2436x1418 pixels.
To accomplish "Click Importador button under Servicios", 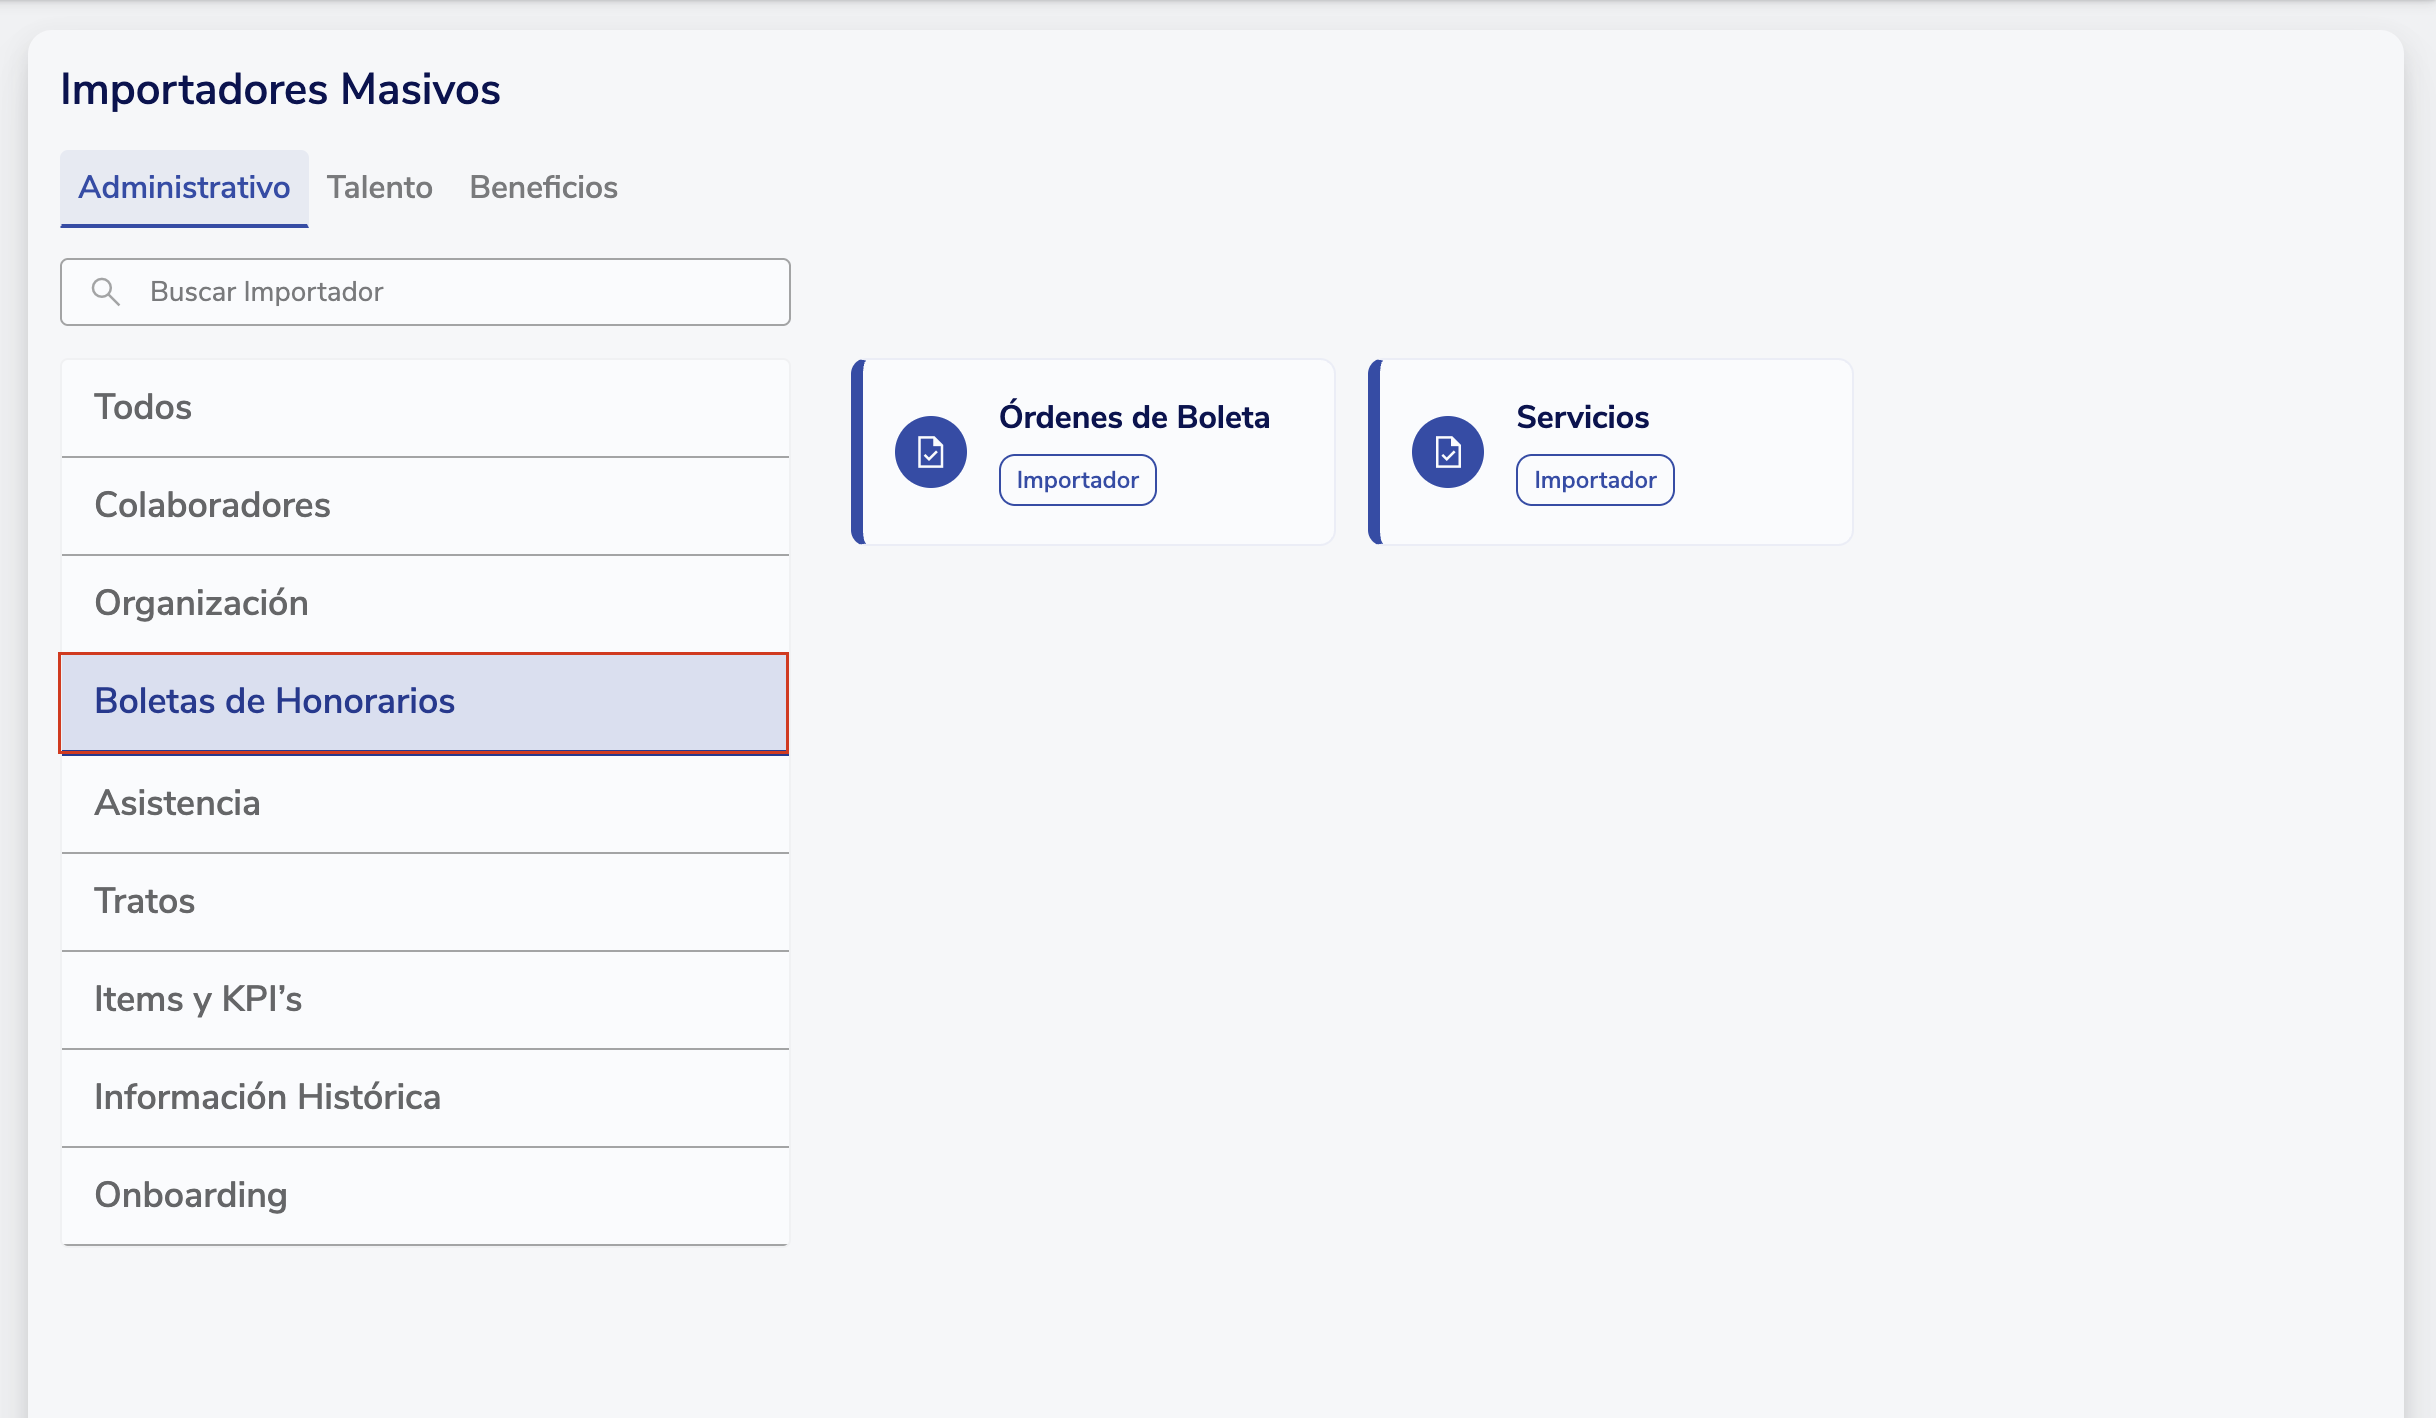I will (x=1594, y=480).
